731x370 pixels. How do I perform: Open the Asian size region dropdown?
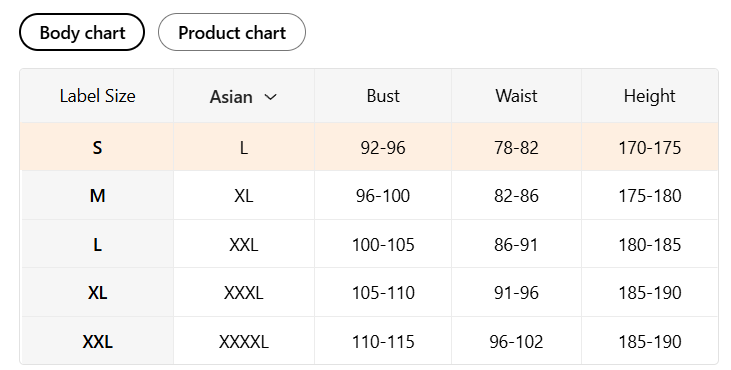click(243, 96)
